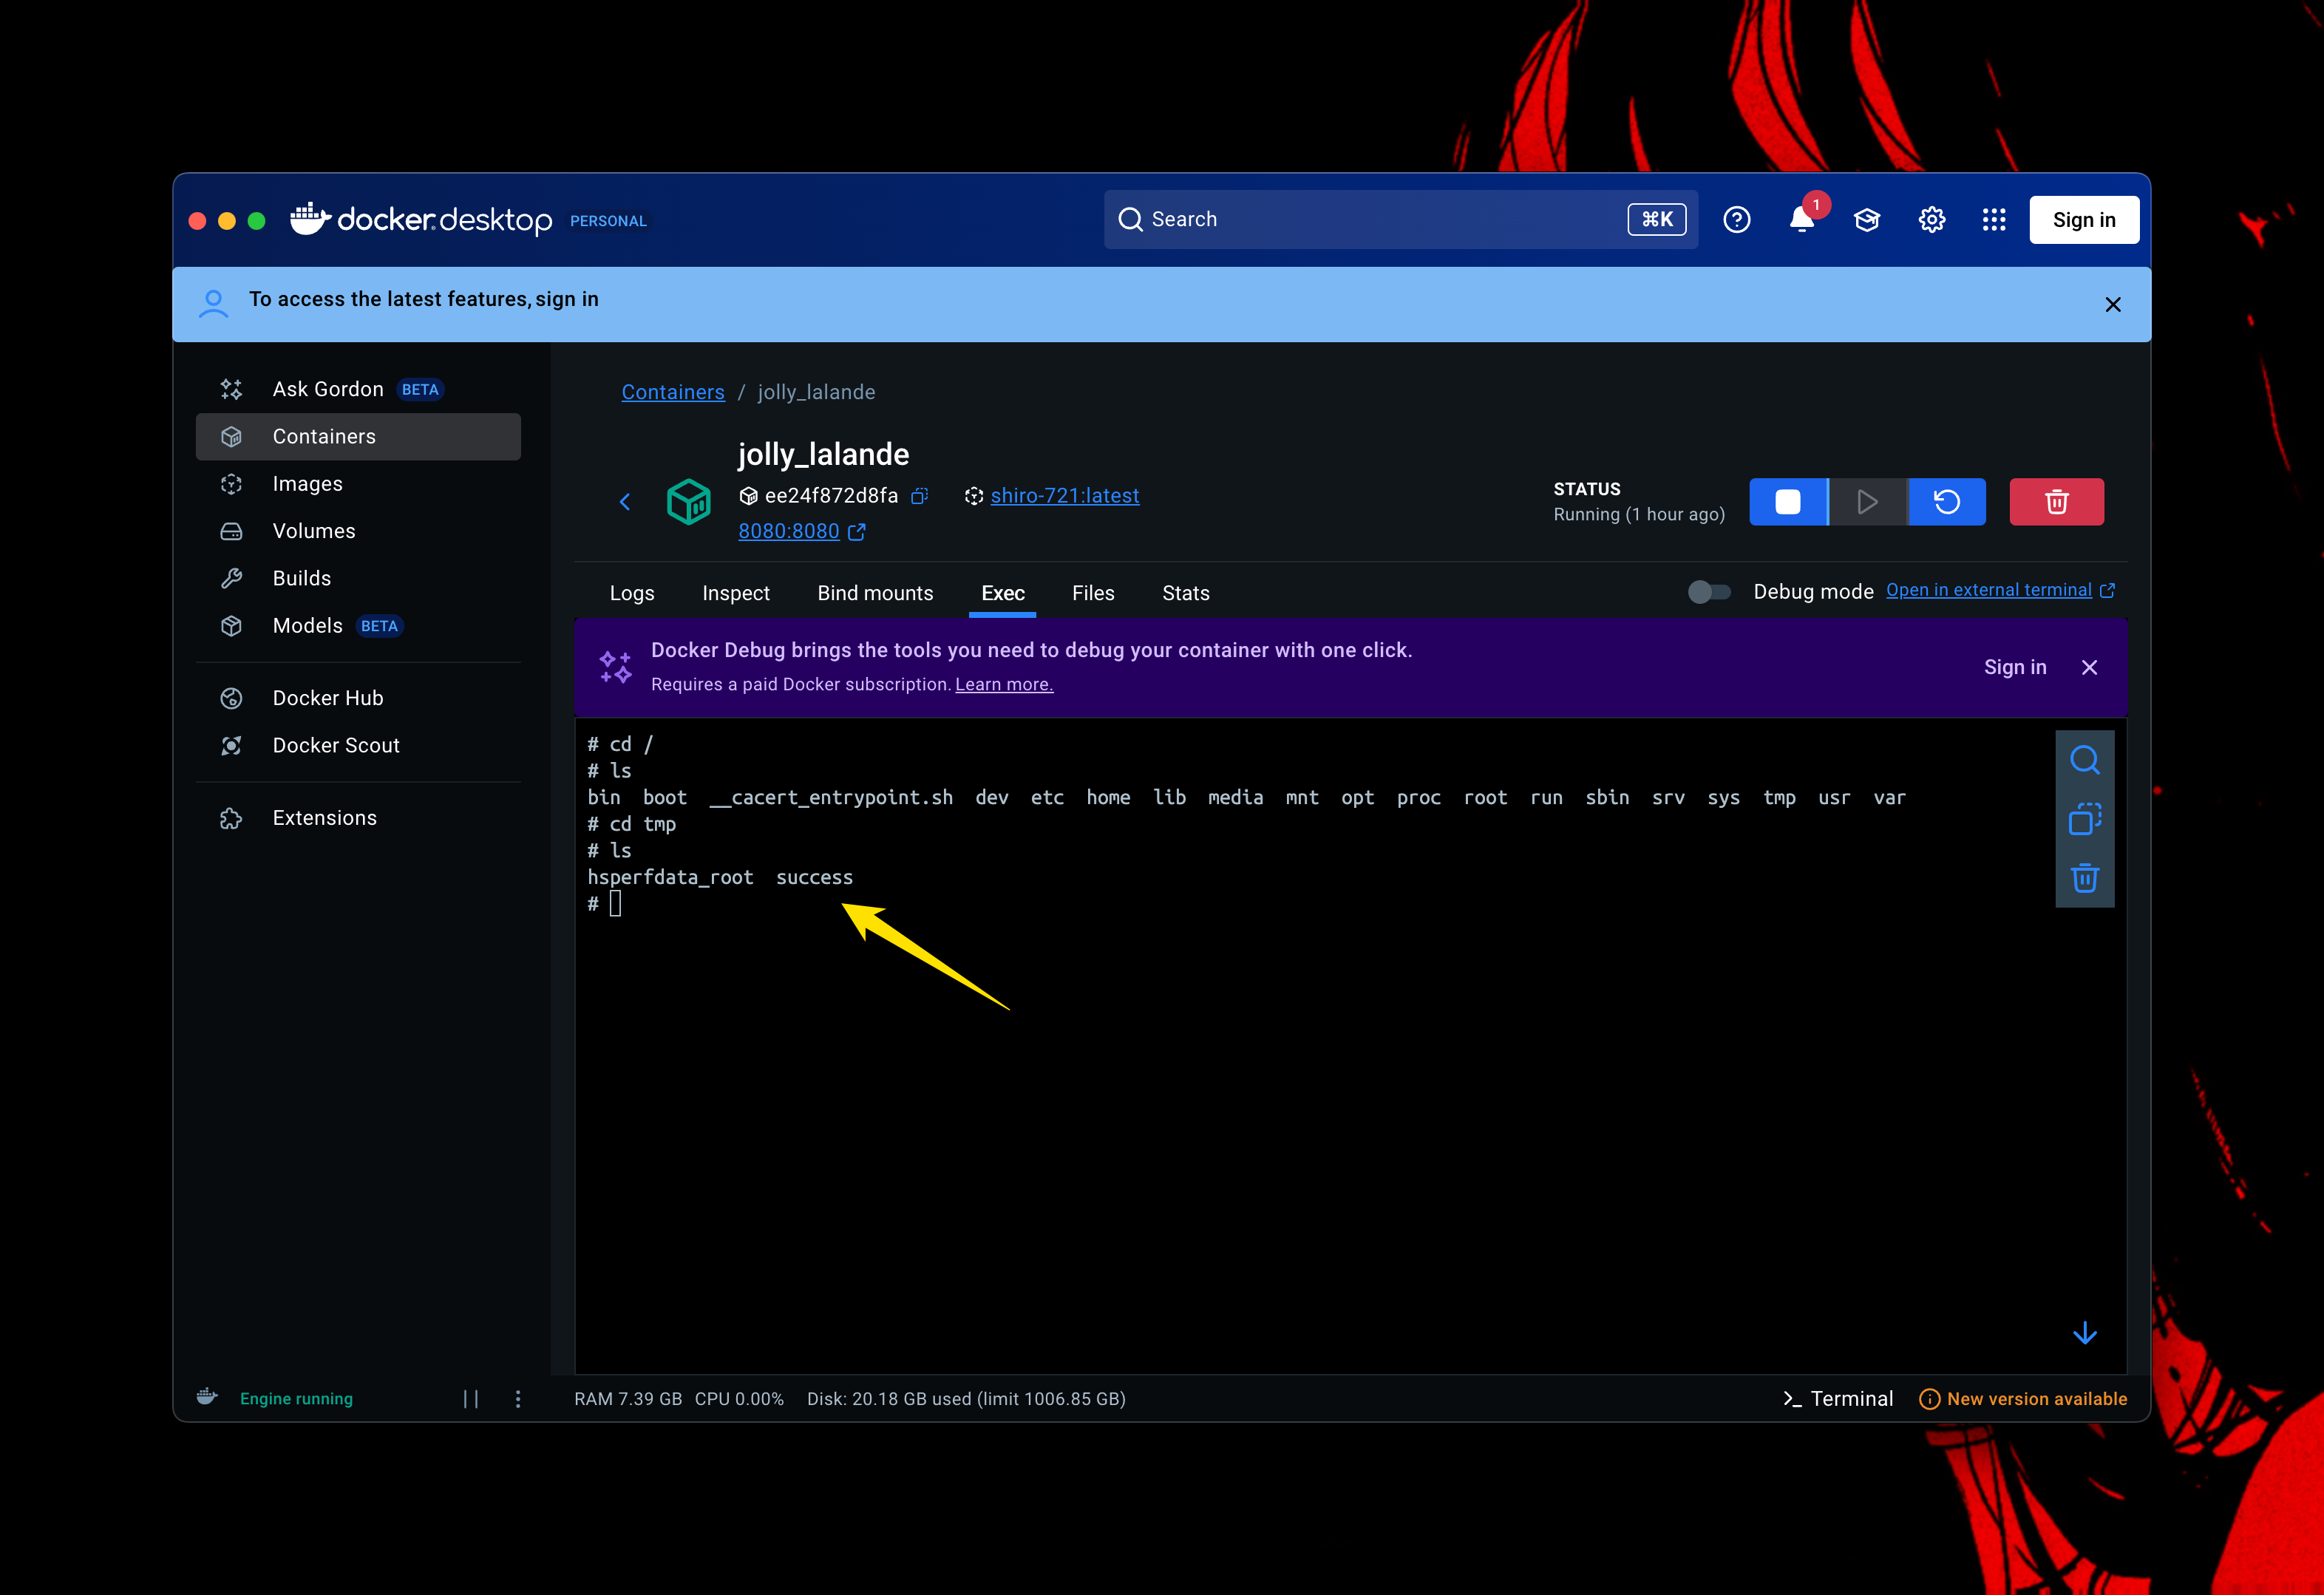Screen dimensions: 2324x1595
Task: Restart the container with restart icon
Action: pos(1946,502)
